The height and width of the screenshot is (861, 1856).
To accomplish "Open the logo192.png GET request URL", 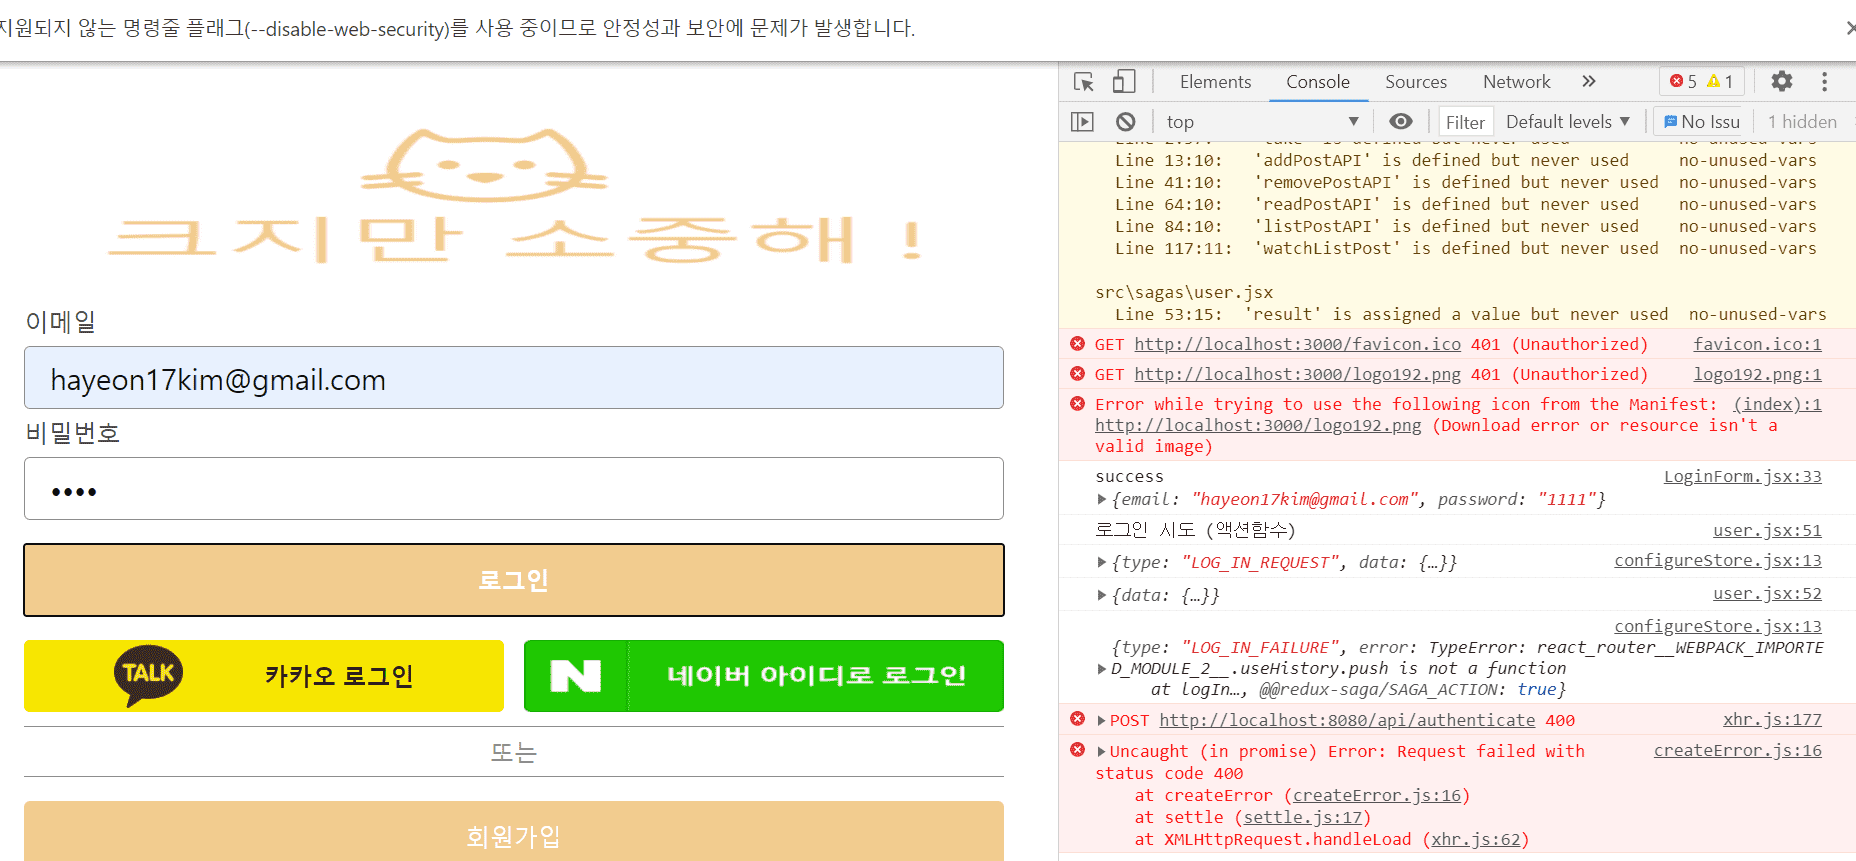I will click(1297, 374).
